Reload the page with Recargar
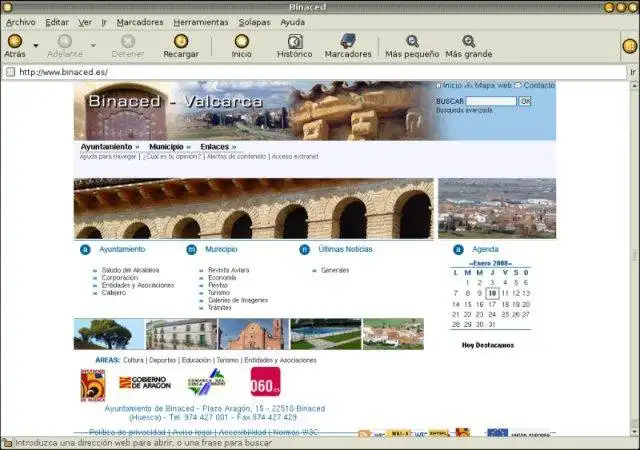The height and width of the screenshot is (450, 640). (181, 46)
